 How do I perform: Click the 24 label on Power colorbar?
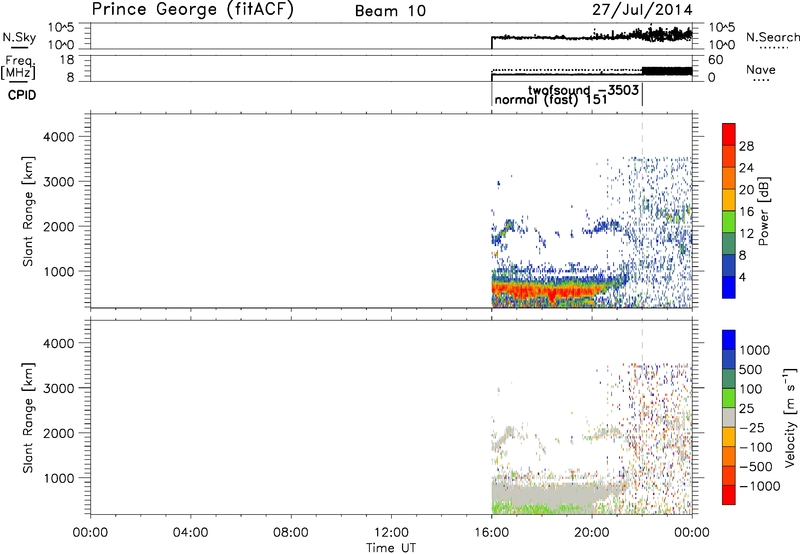(746, 168)
